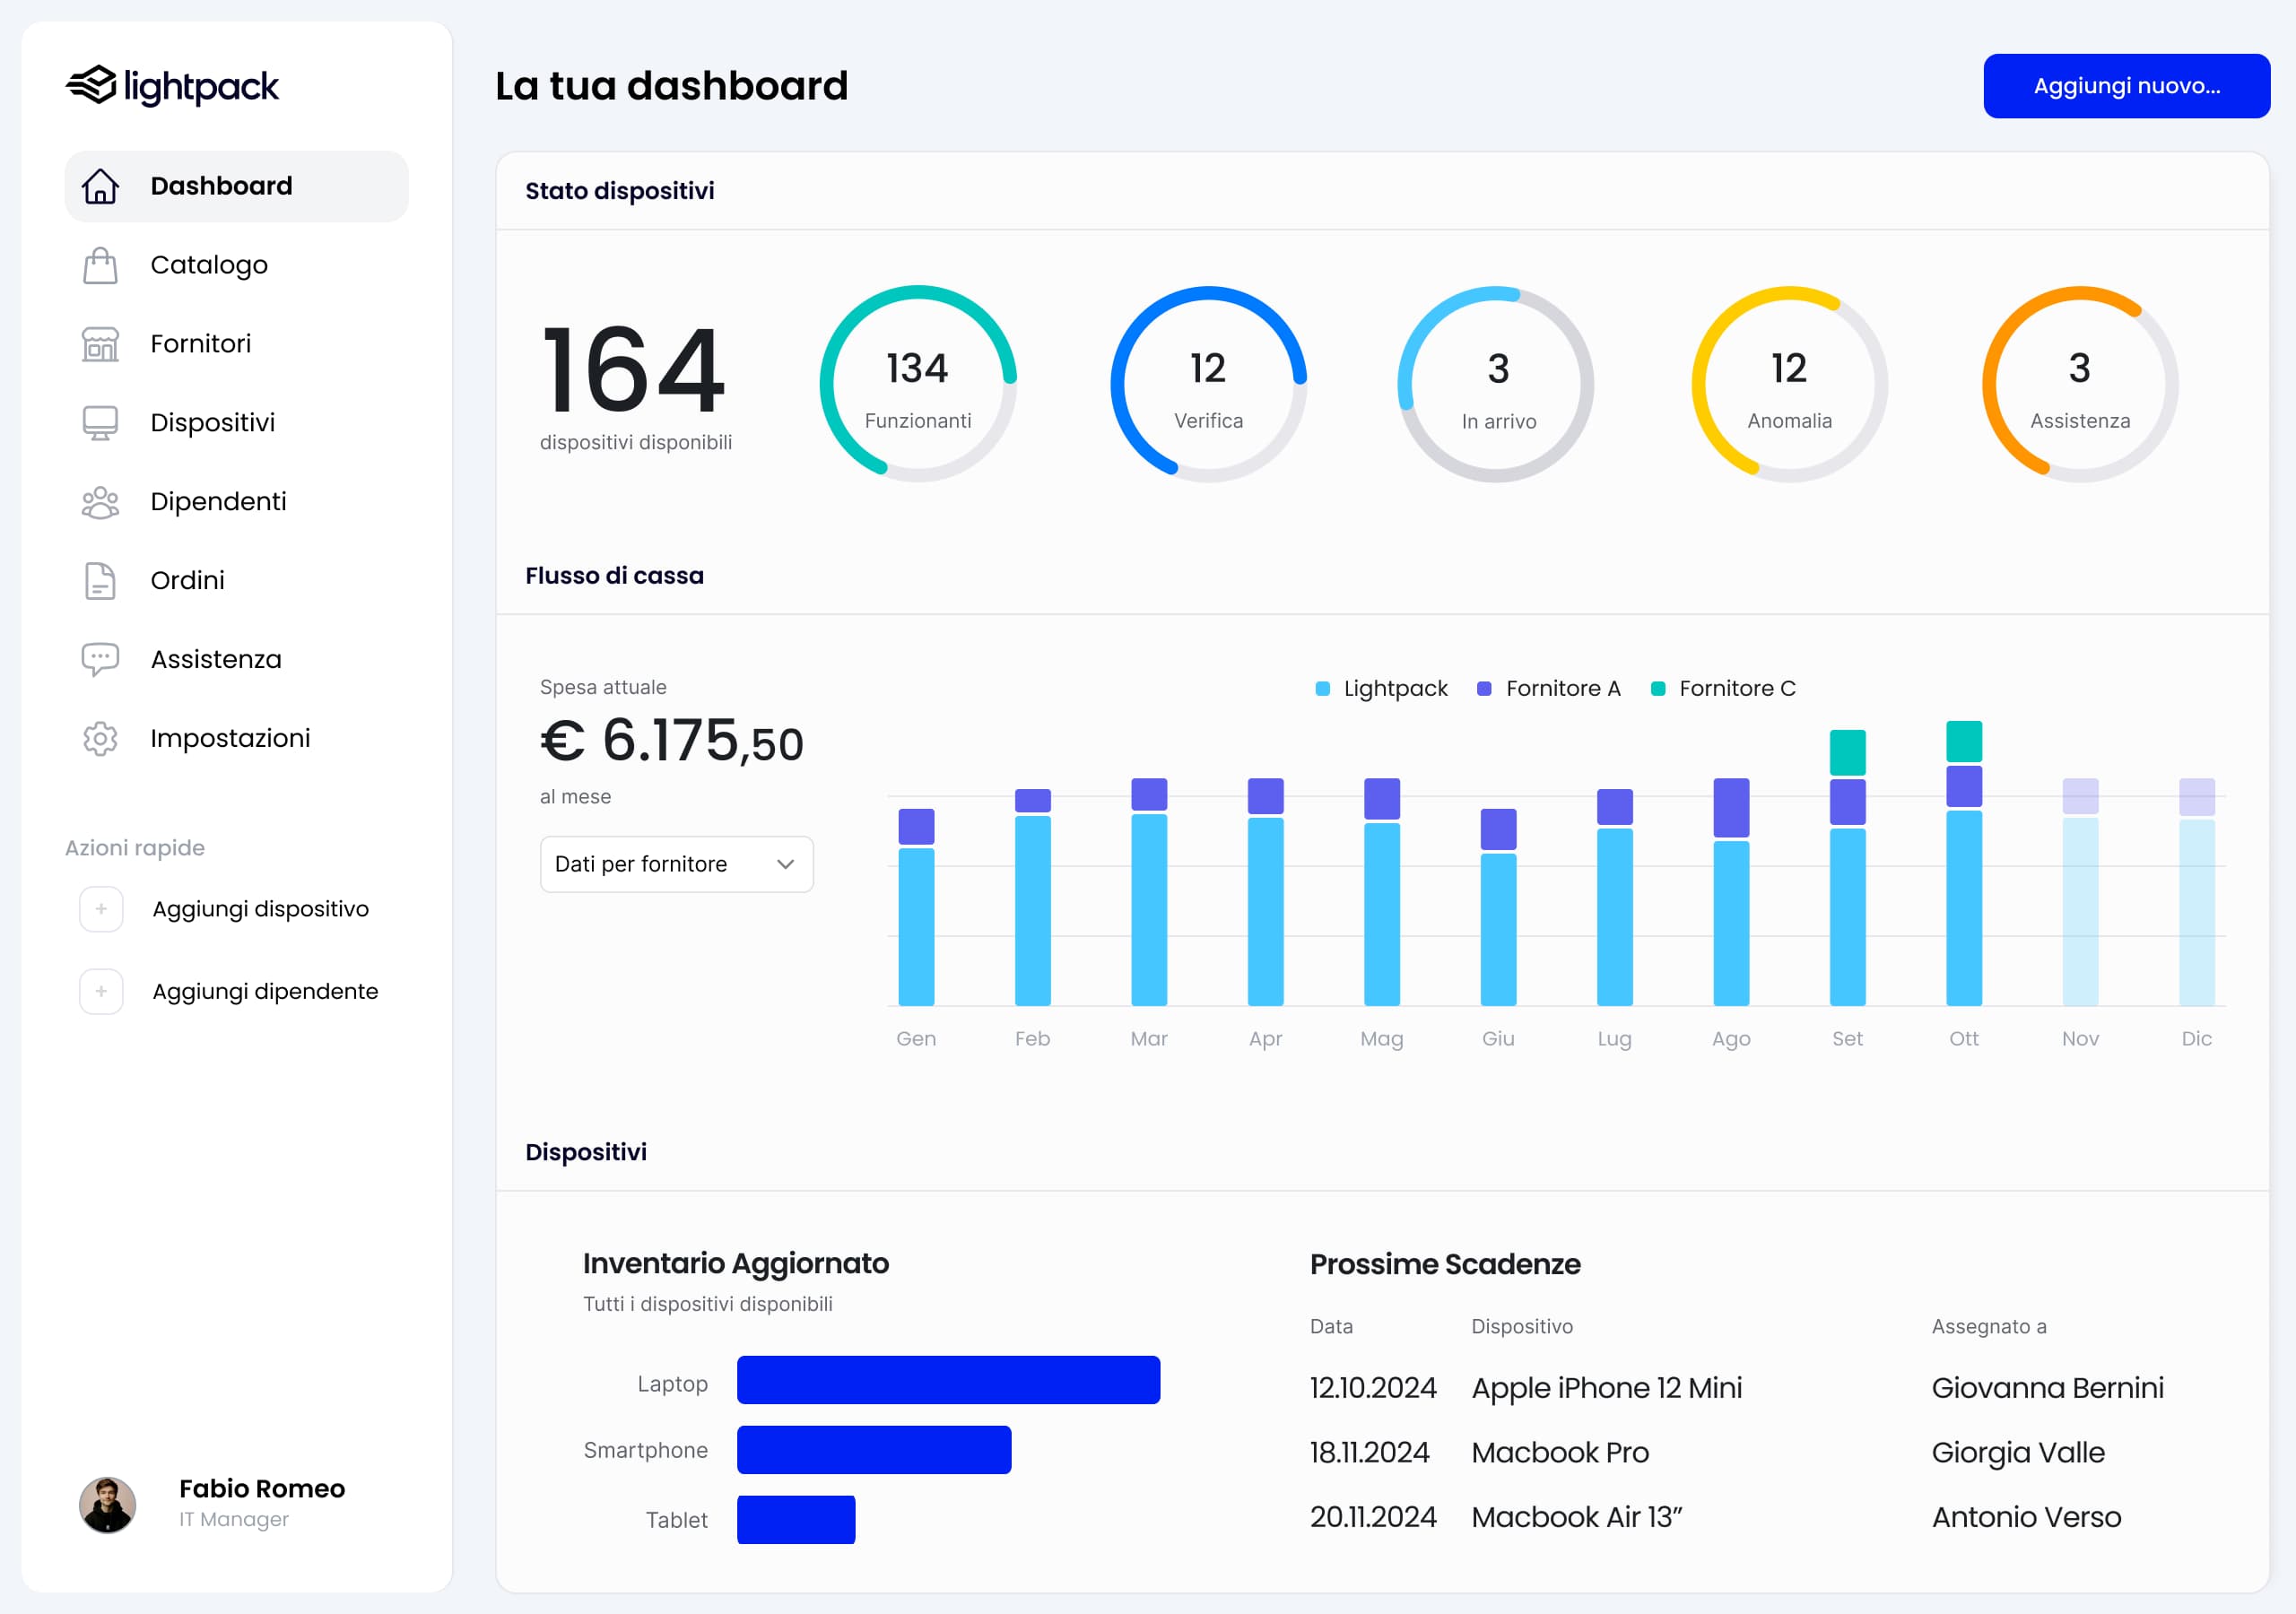Image resolution: width=2296 pixels, height=1614 pixels.
Task: Go to the Fornitori section
Action: (x=237, y=344)
